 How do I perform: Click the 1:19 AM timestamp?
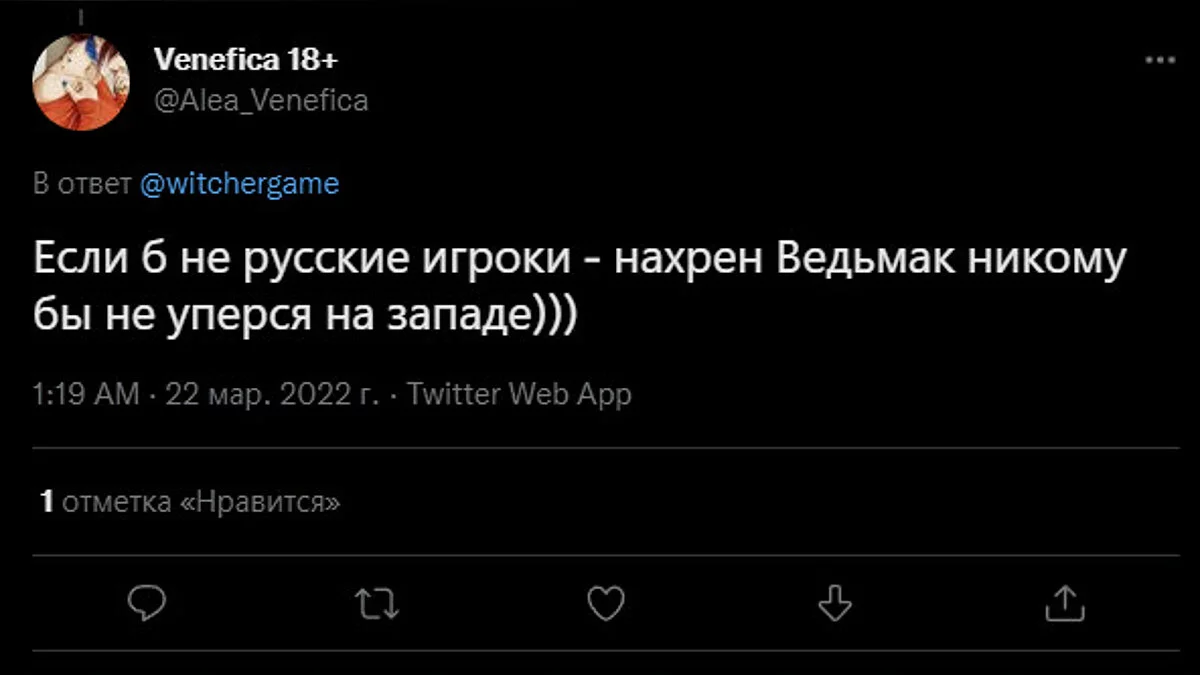pyautogui.click(x=86, y=394)
